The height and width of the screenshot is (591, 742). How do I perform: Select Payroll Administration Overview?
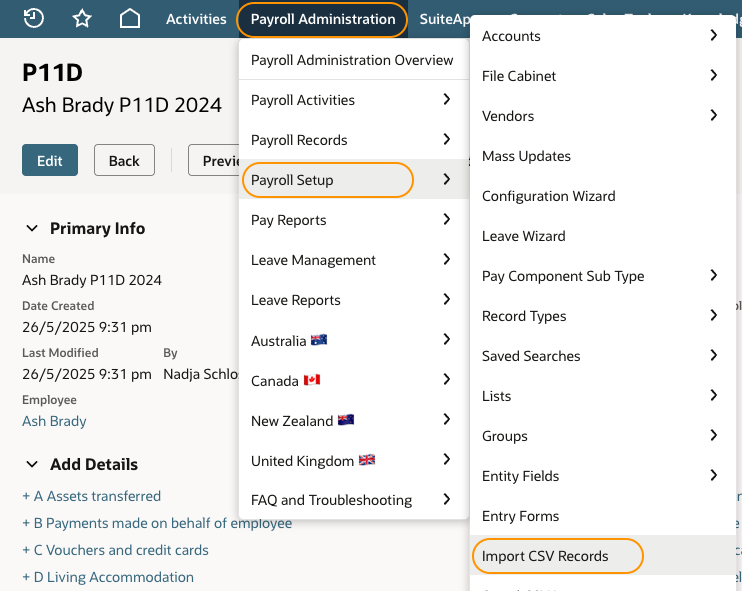[352, 60]
